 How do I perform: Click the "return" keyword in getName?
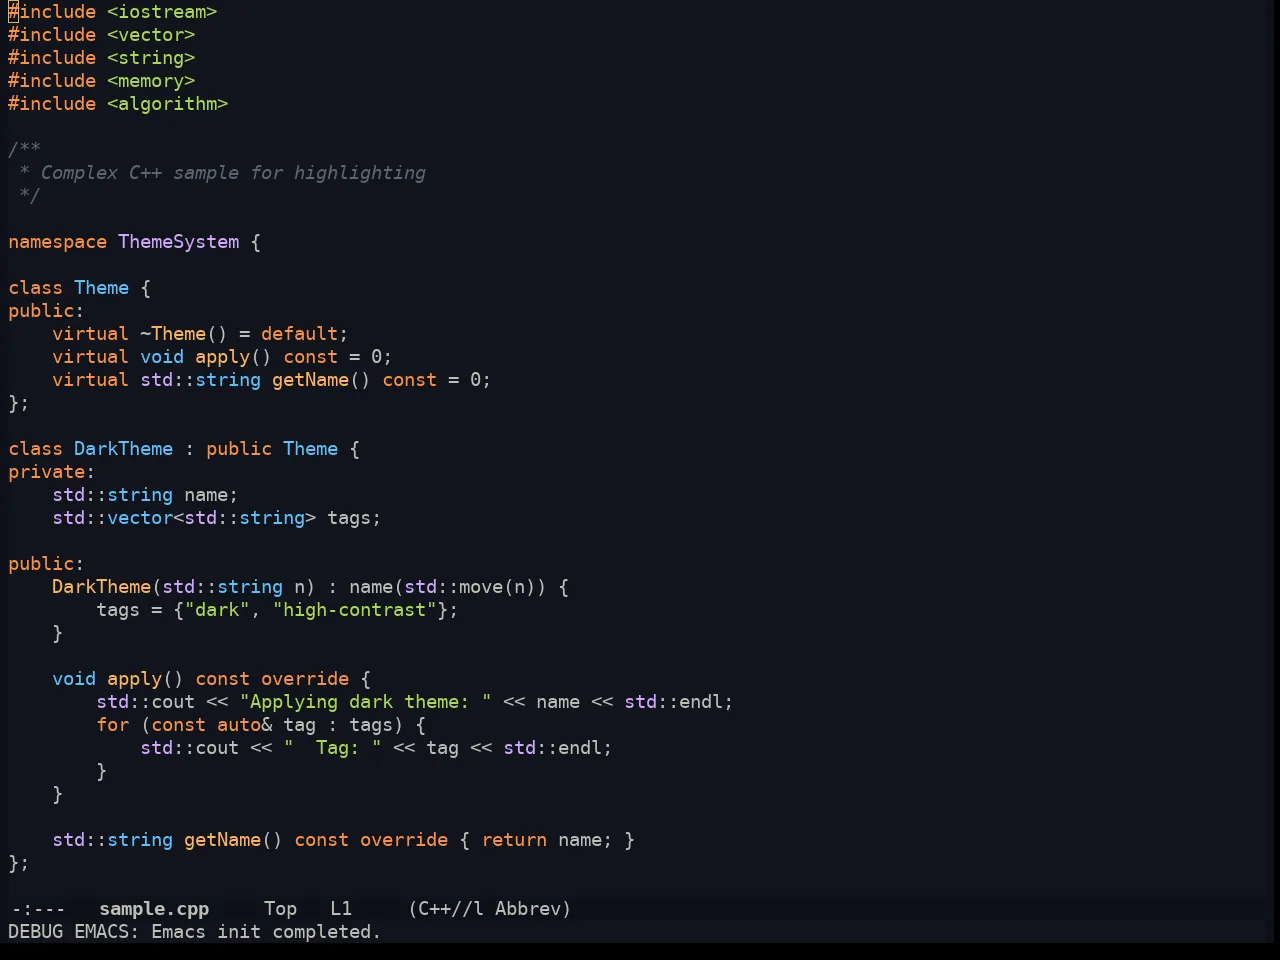(514, 840)
